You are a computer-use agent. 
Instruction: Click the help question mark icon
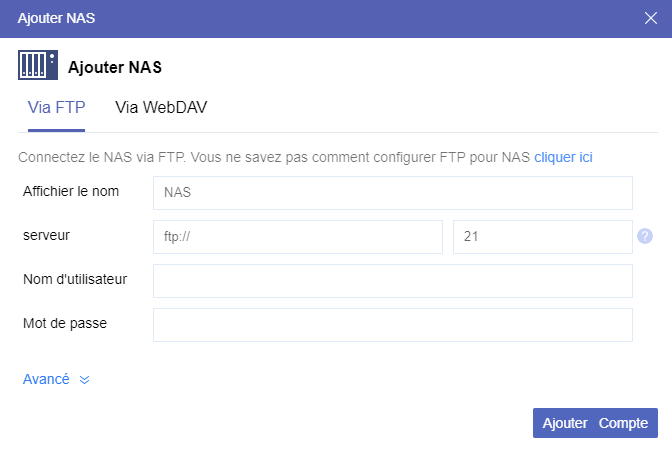coord(645,237)
